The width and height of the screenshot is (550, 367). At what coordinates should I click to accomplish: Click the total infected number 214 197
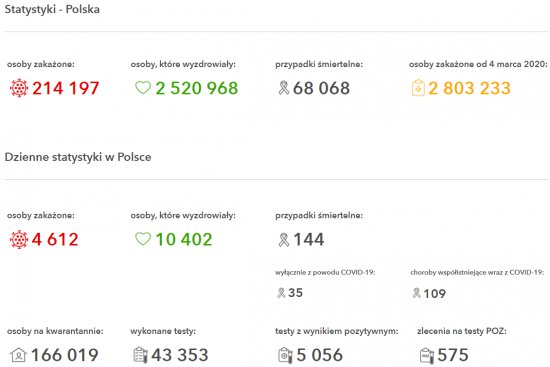[66, 88]
